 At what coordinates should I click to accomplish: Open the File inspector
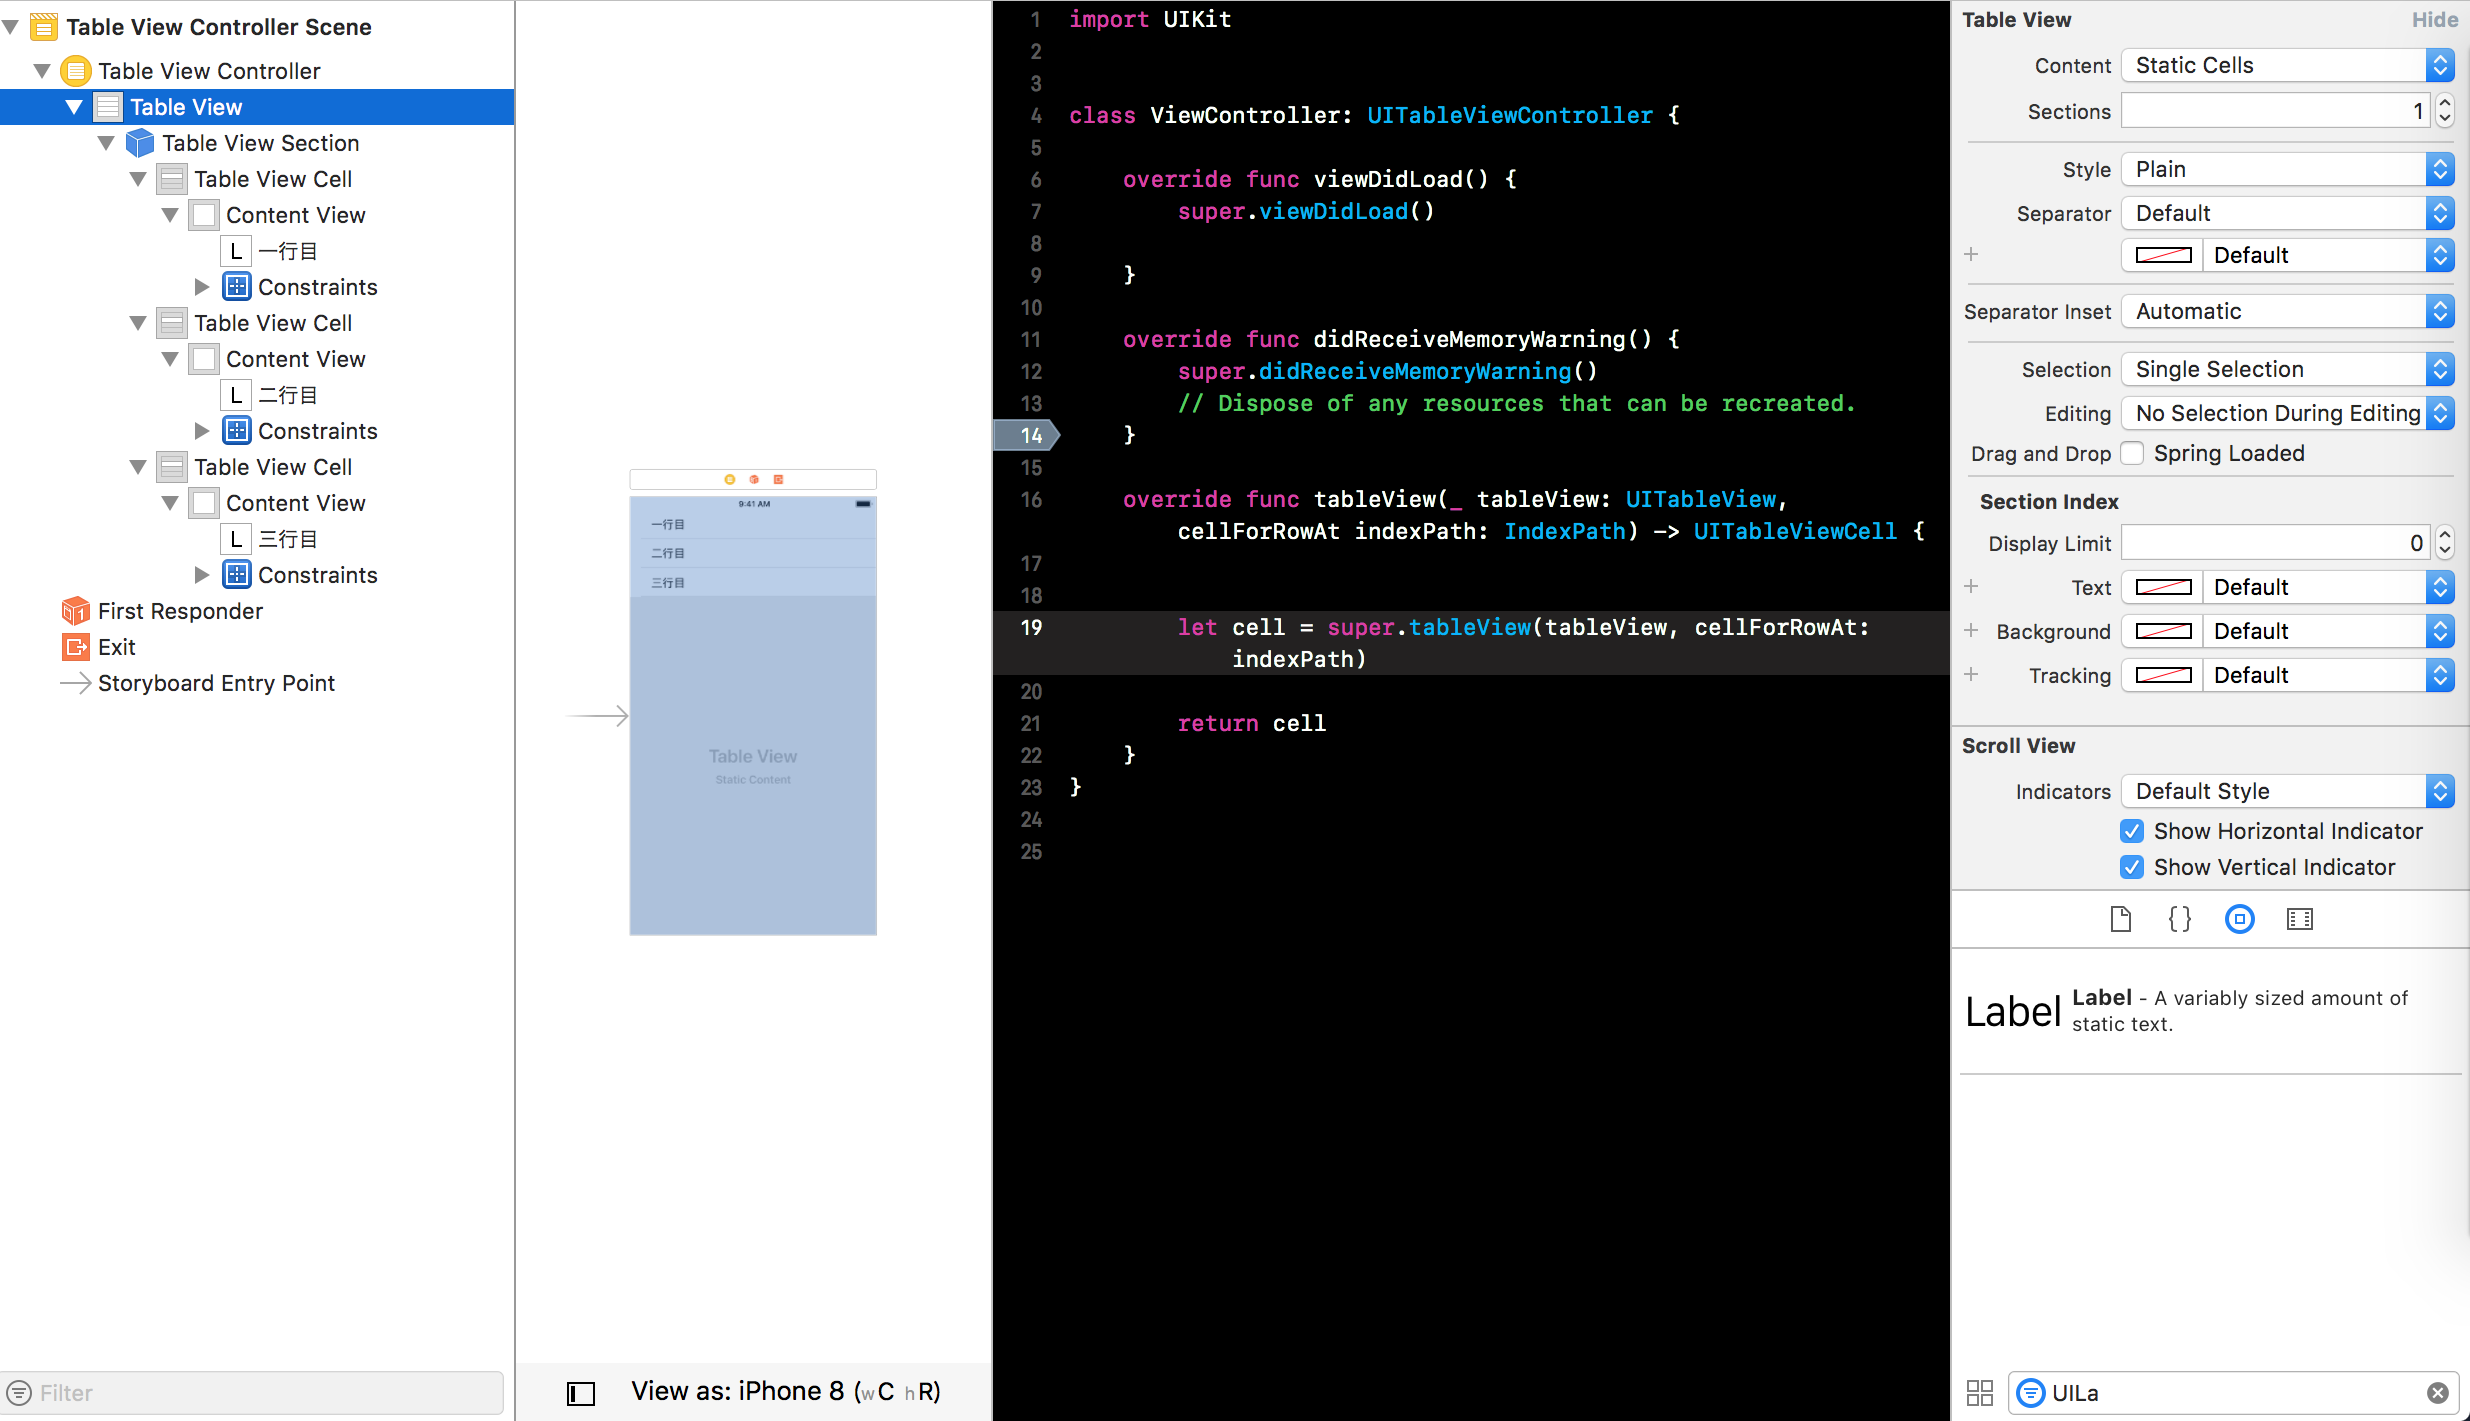[2120, 919]
